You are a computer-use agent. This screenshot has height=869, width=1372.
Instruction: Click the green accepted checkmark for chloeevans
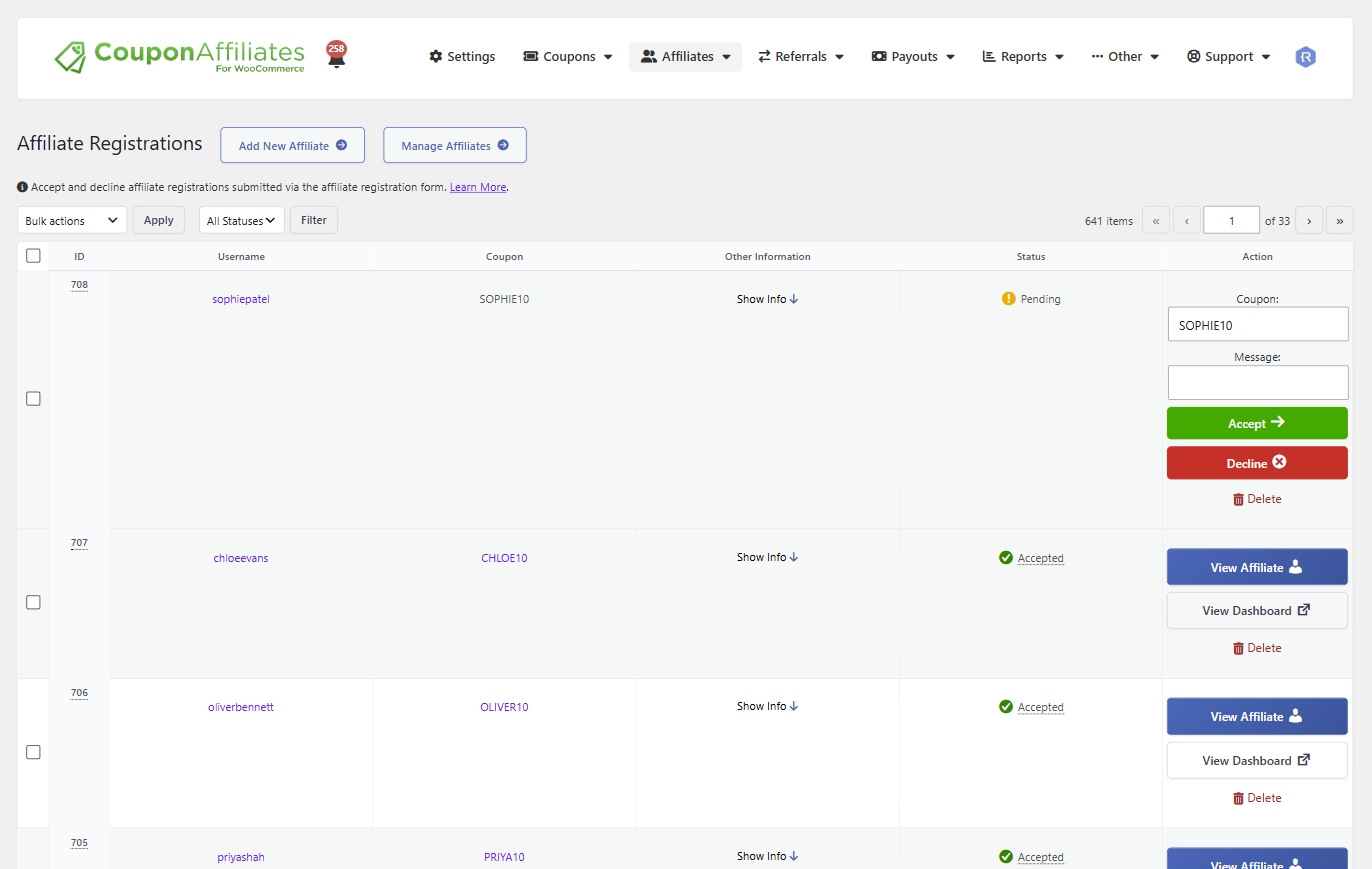click(x=1006, y=558)
